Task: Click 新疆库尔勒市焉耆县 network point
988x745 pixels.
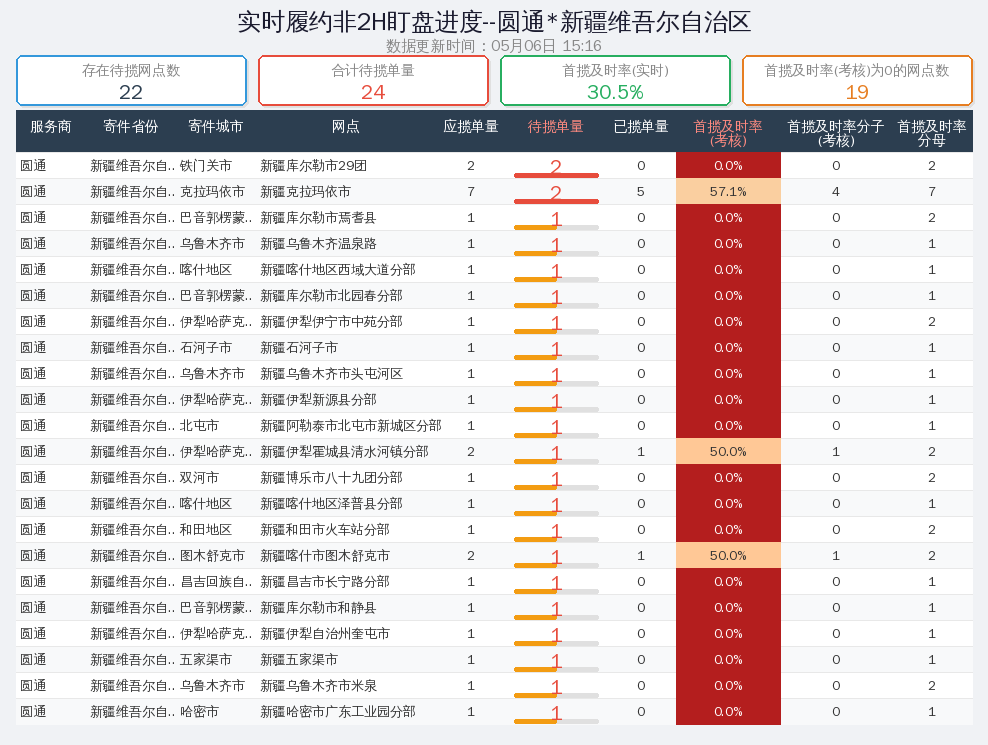Action: [x=318, y=218]
